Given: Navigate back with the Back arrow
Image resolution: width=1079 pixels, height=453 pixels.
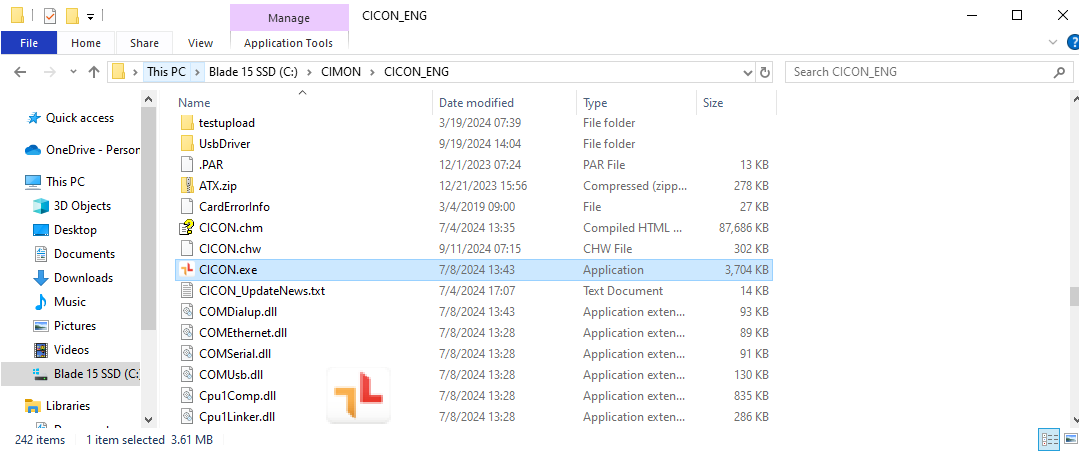Looking at the screenshot, I should tap(21, 72).
